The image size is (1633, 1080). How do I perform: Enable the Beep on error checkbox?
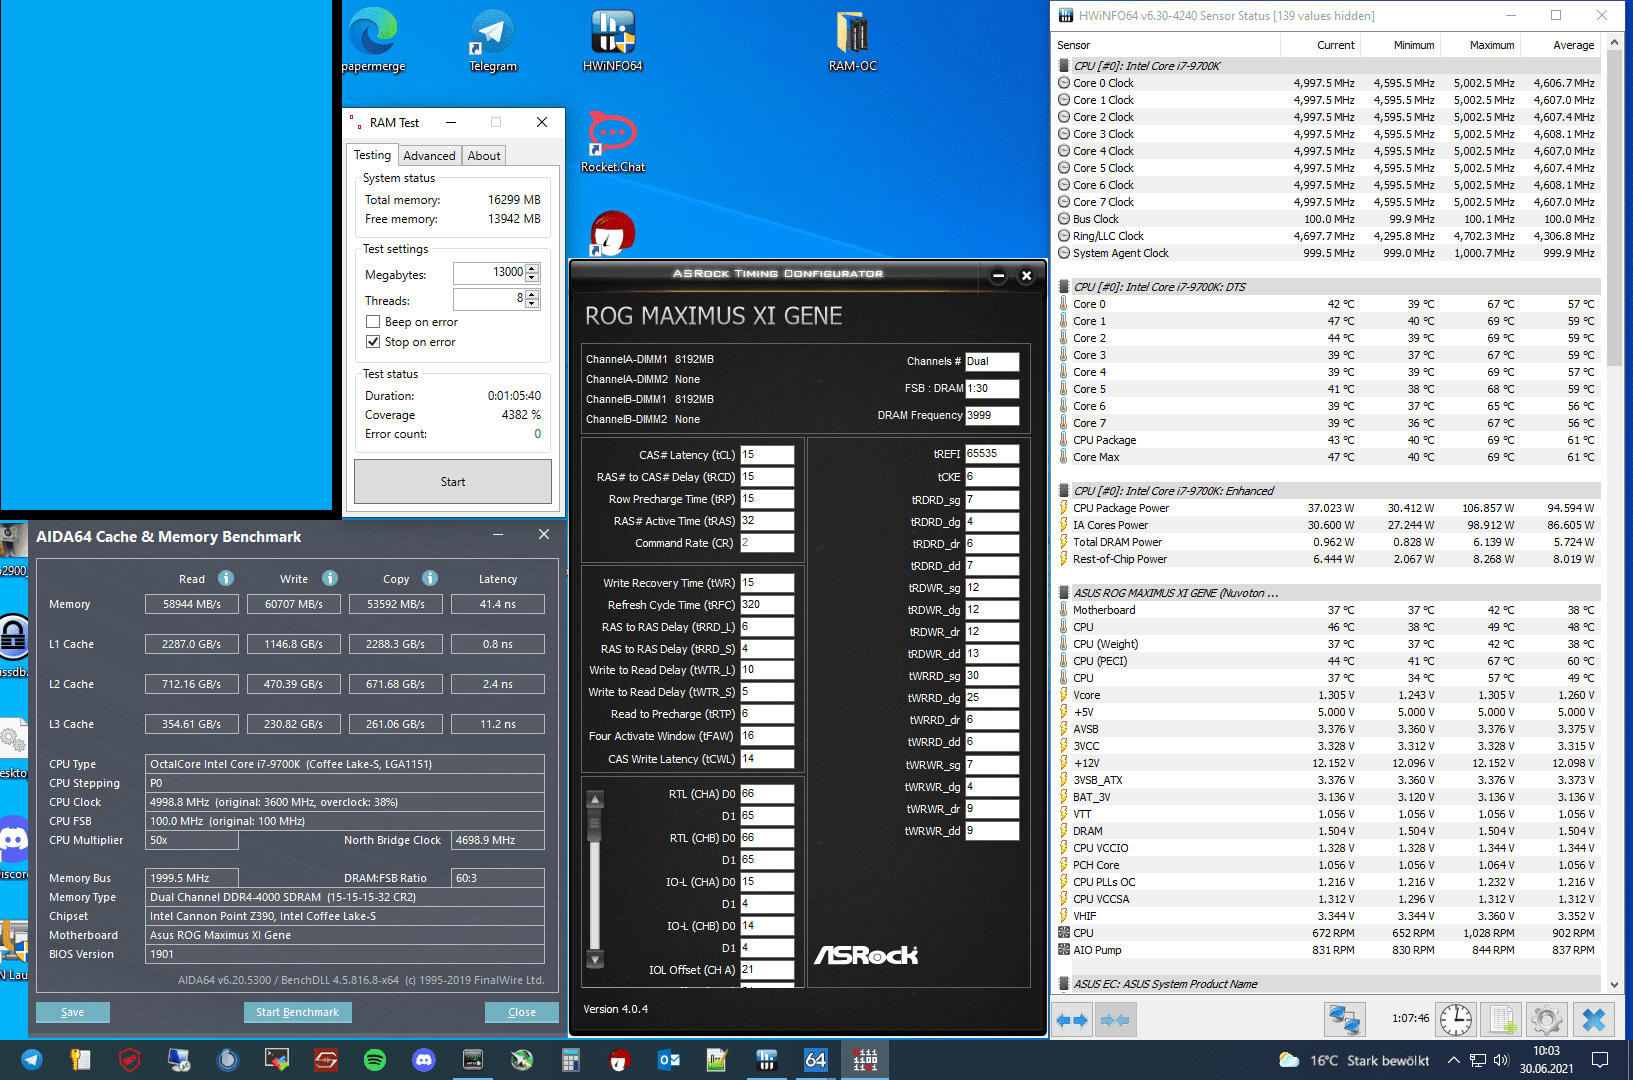pos(373,322)
